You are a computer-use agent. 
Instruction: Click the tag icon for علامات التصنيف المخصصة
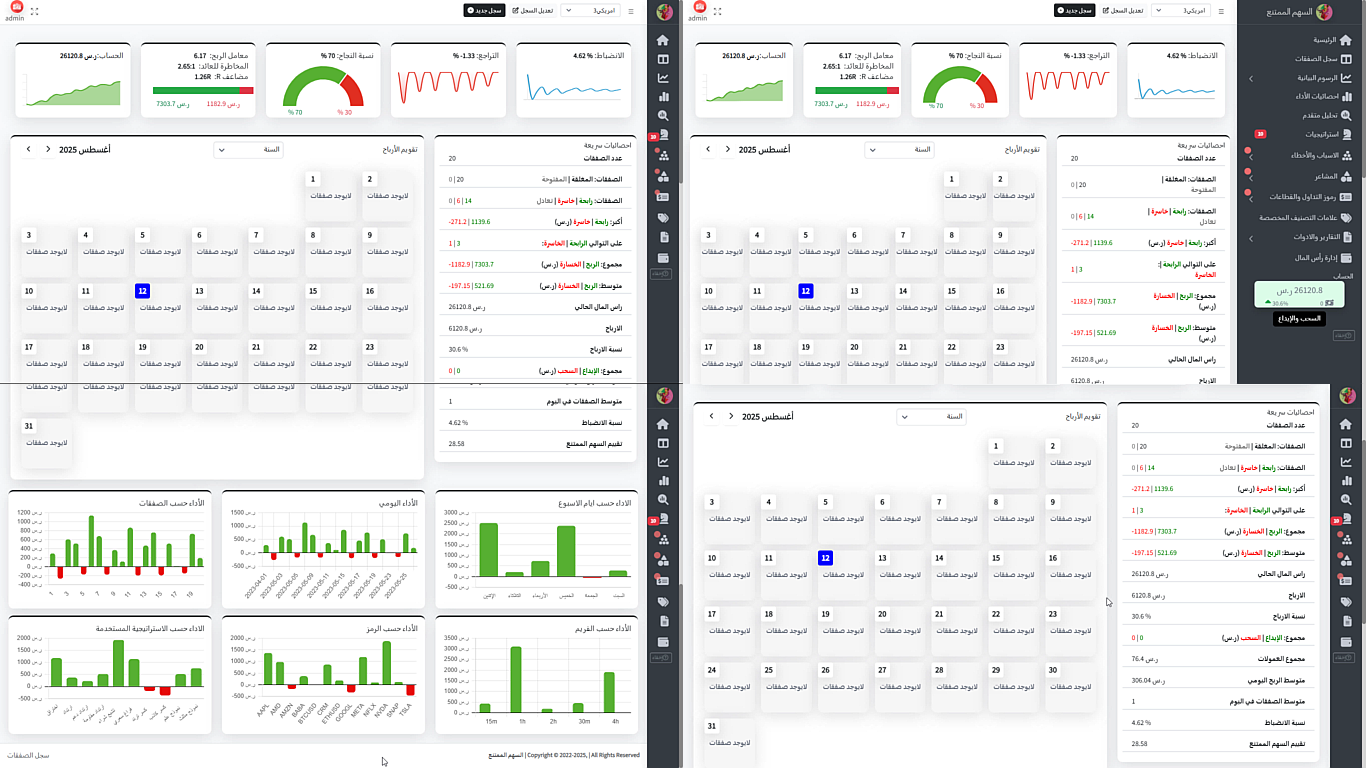pyautogui.click(x=1345, y=217)
